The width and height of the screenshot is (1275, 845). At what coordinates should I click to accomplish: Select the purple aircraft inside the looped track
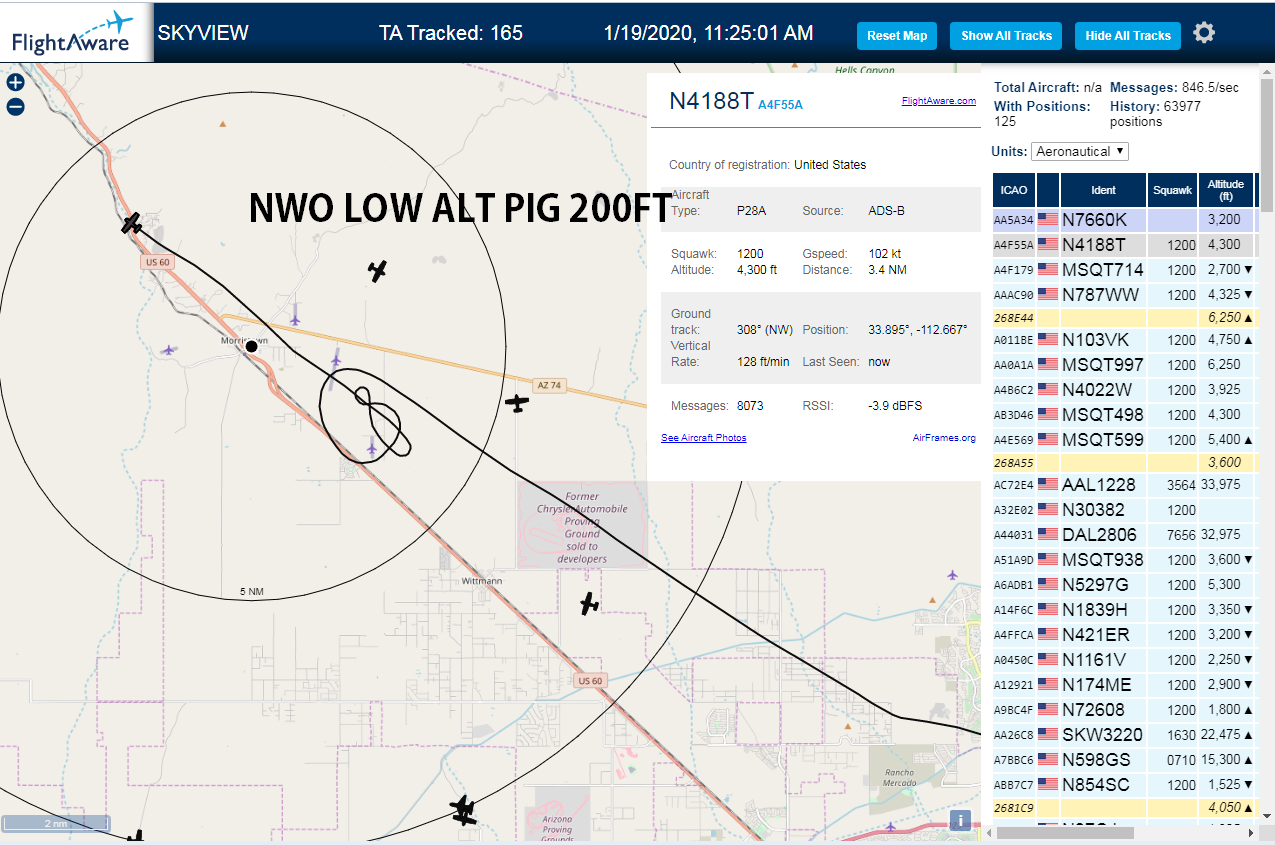click(x=372, y=446)
